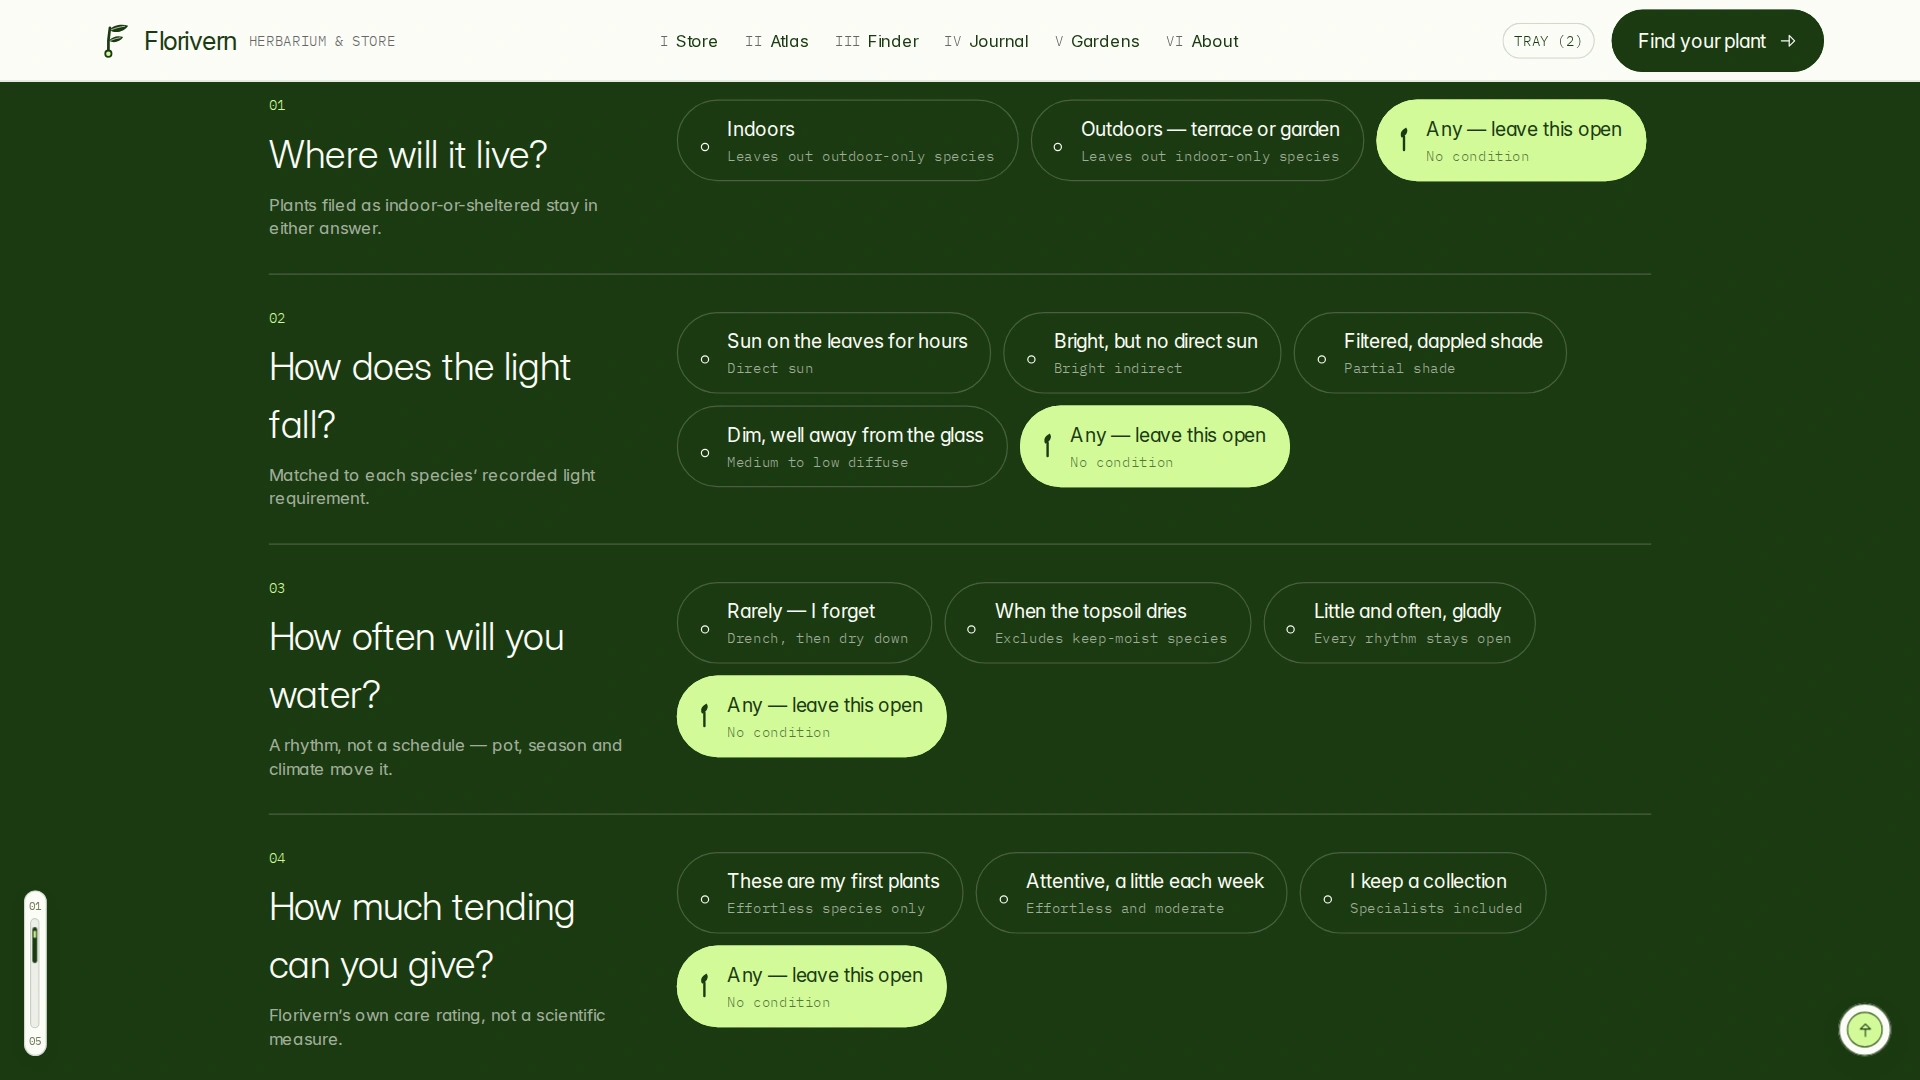
Task: Select Indoors for where it will live
Action: (x=847, y=140)
